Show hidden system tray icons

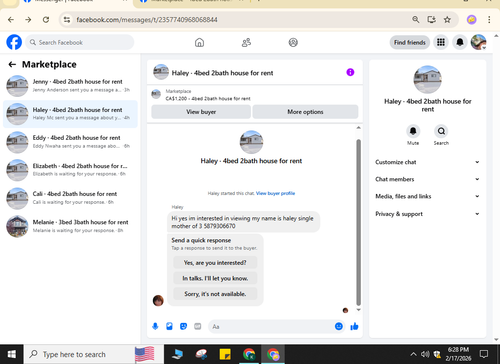pos(413,354)
